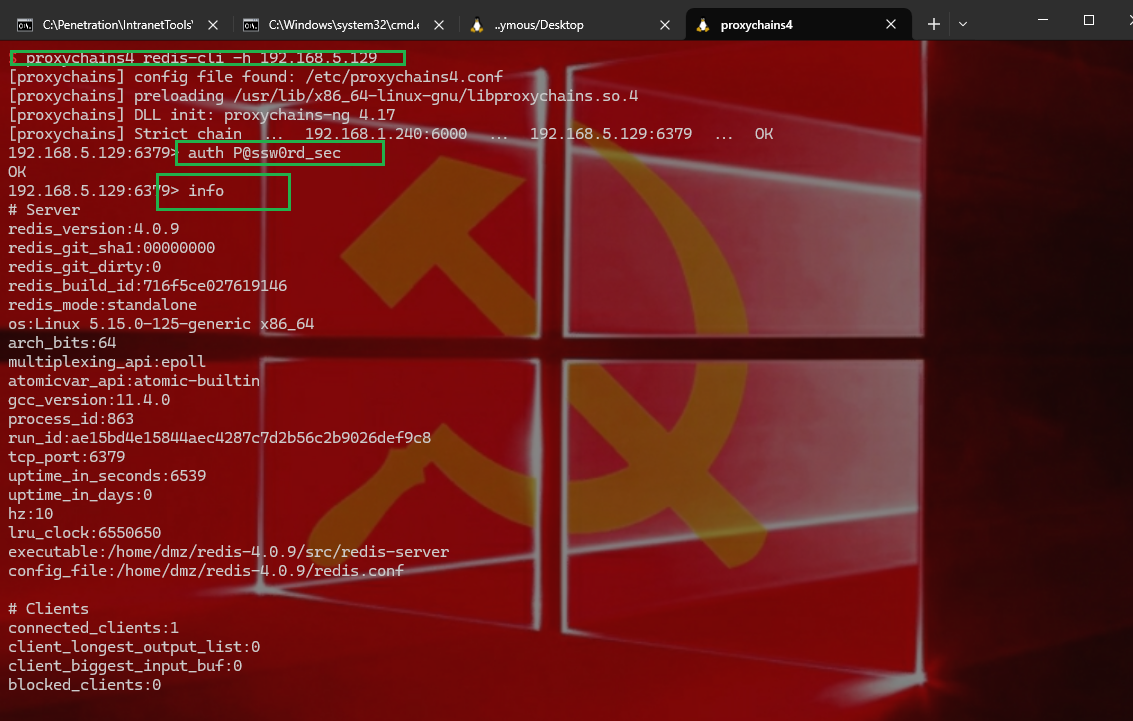Image resolution: width=1133 pixels, height=721 pixels.
Task: Click the 'config file found: /etc/proxychains4.conf' line
Action: coord(255,77)
